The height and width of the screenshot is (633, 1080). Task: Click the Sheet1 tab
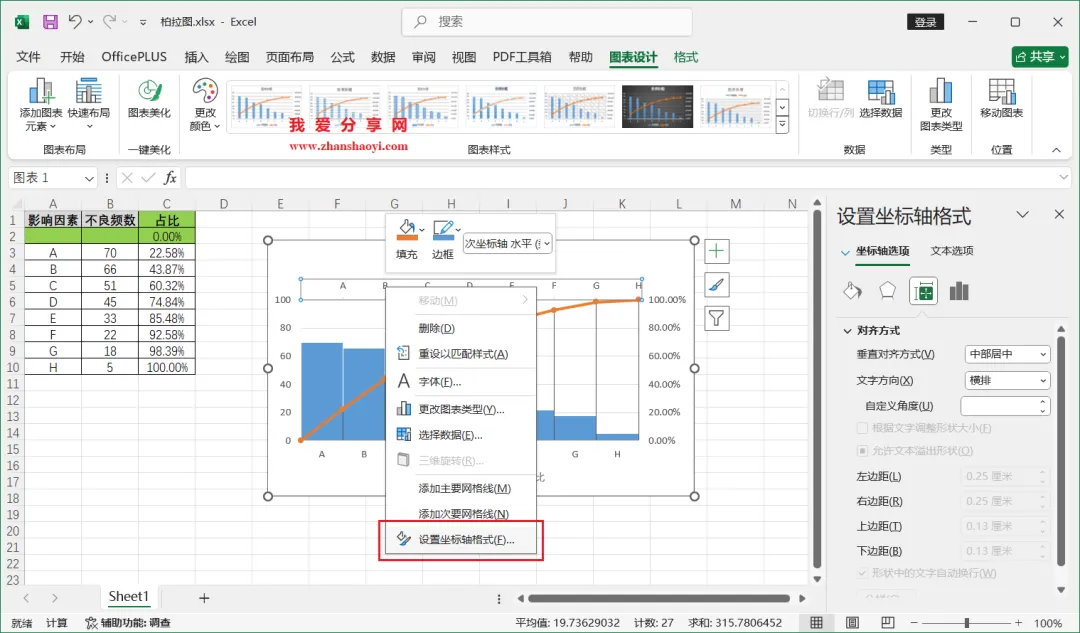coord(129,596)
